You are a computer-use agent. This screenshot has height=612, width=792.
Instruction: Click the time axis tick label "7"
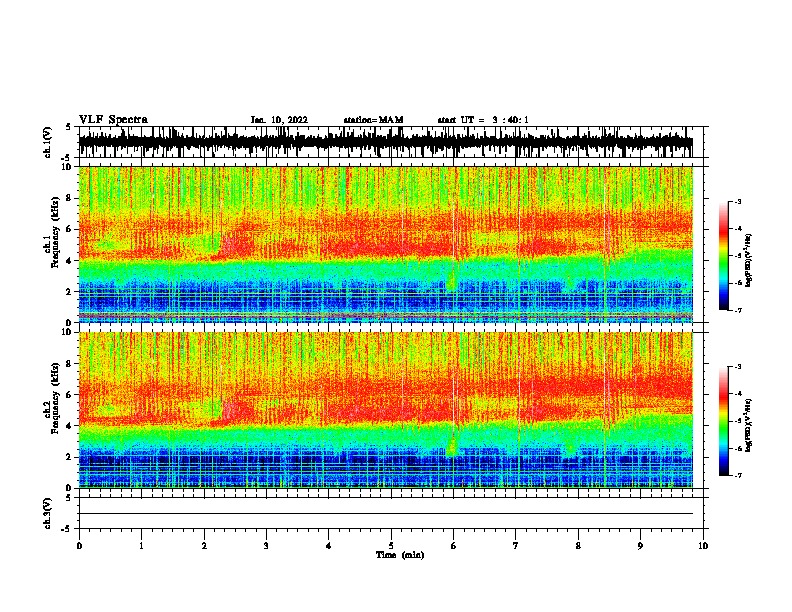point(516,546)
